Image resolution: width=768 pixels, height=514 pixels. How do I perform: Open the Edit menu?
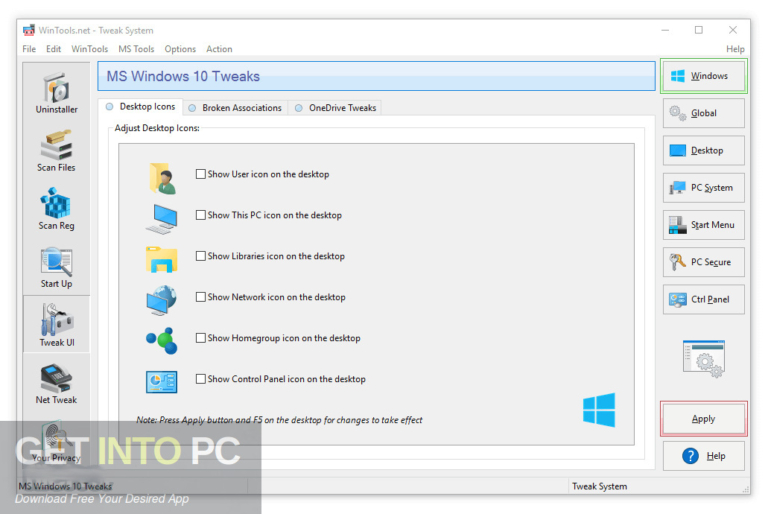[53, 49]
